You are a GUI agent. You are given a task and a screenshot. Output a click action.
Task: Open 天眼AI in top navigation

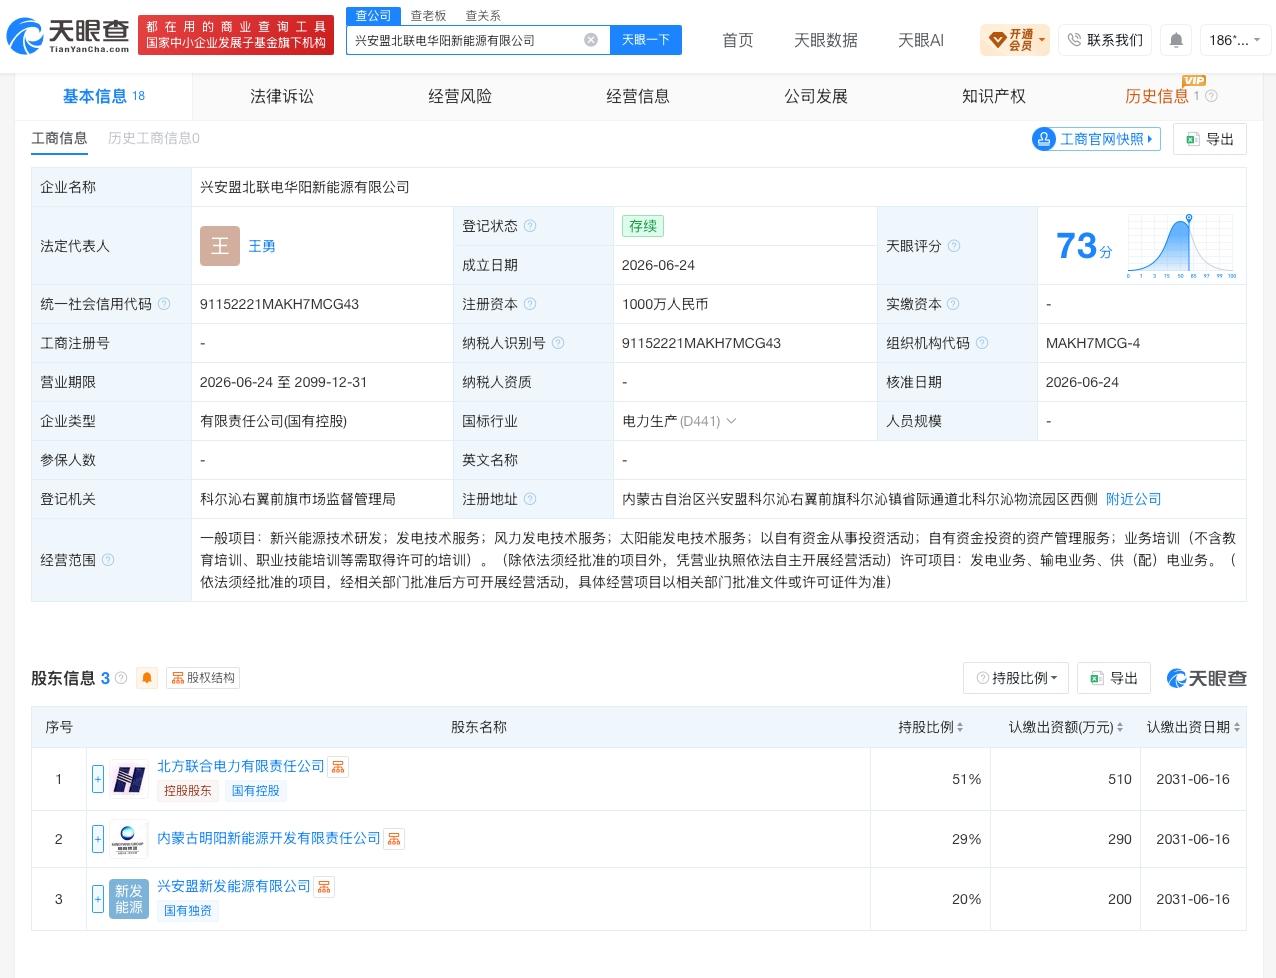tap(921, 40)
